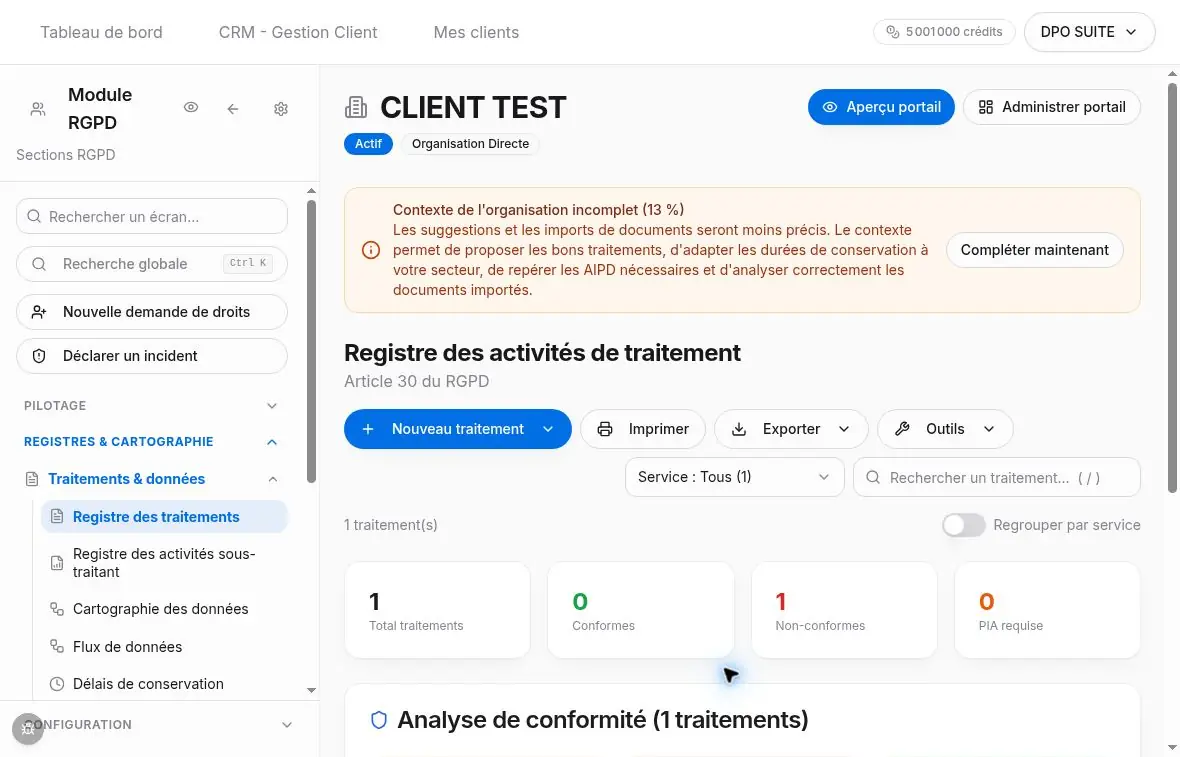Go to CRM - Gestion Client
The height and width of the screenshot is (757, 1180).
pos(298,32)
